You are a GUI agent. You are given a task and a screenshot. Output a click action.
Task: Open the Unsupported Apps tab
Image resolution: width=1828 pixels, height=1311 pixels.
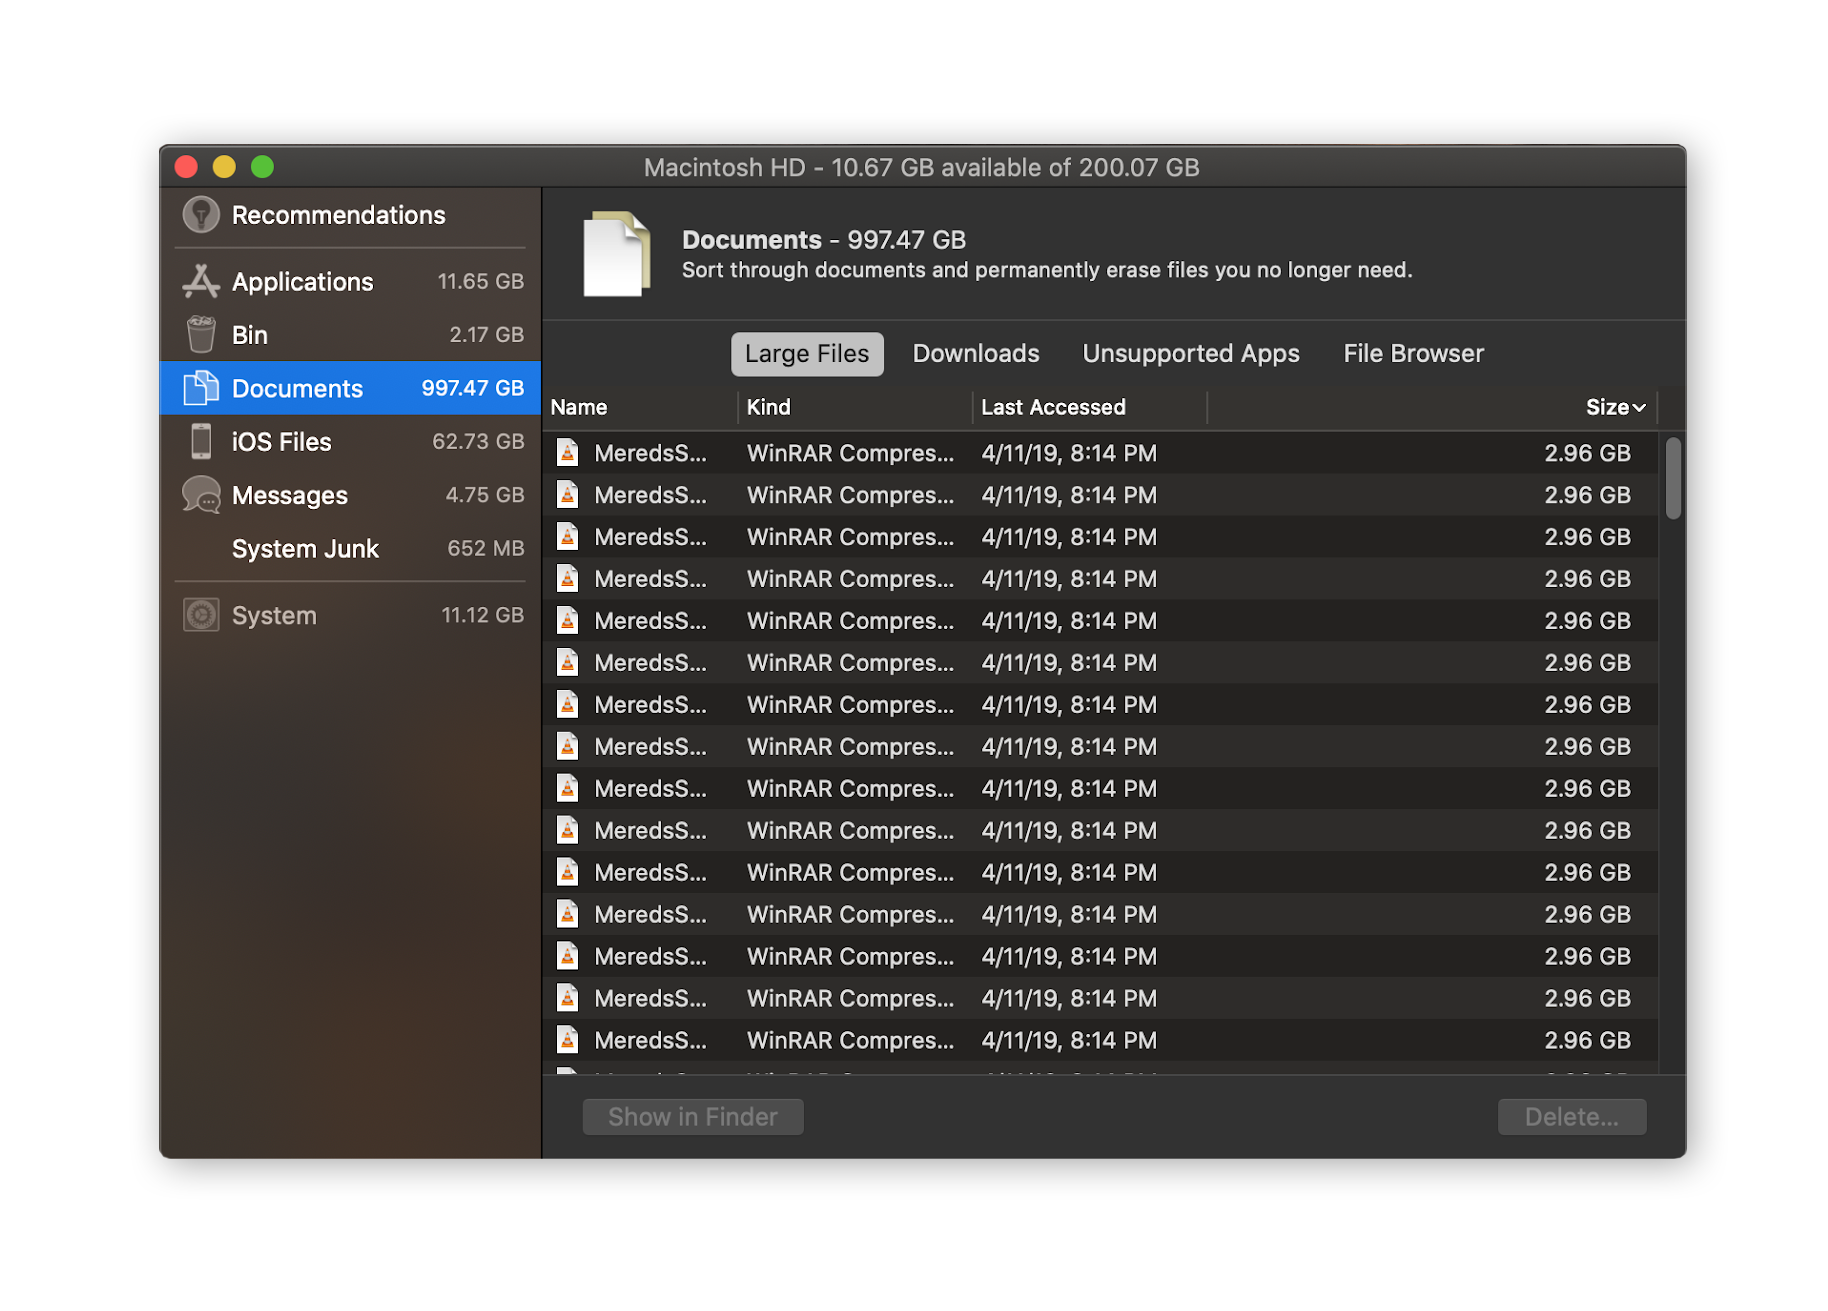pyautogui.click(x=1190, y=354)
